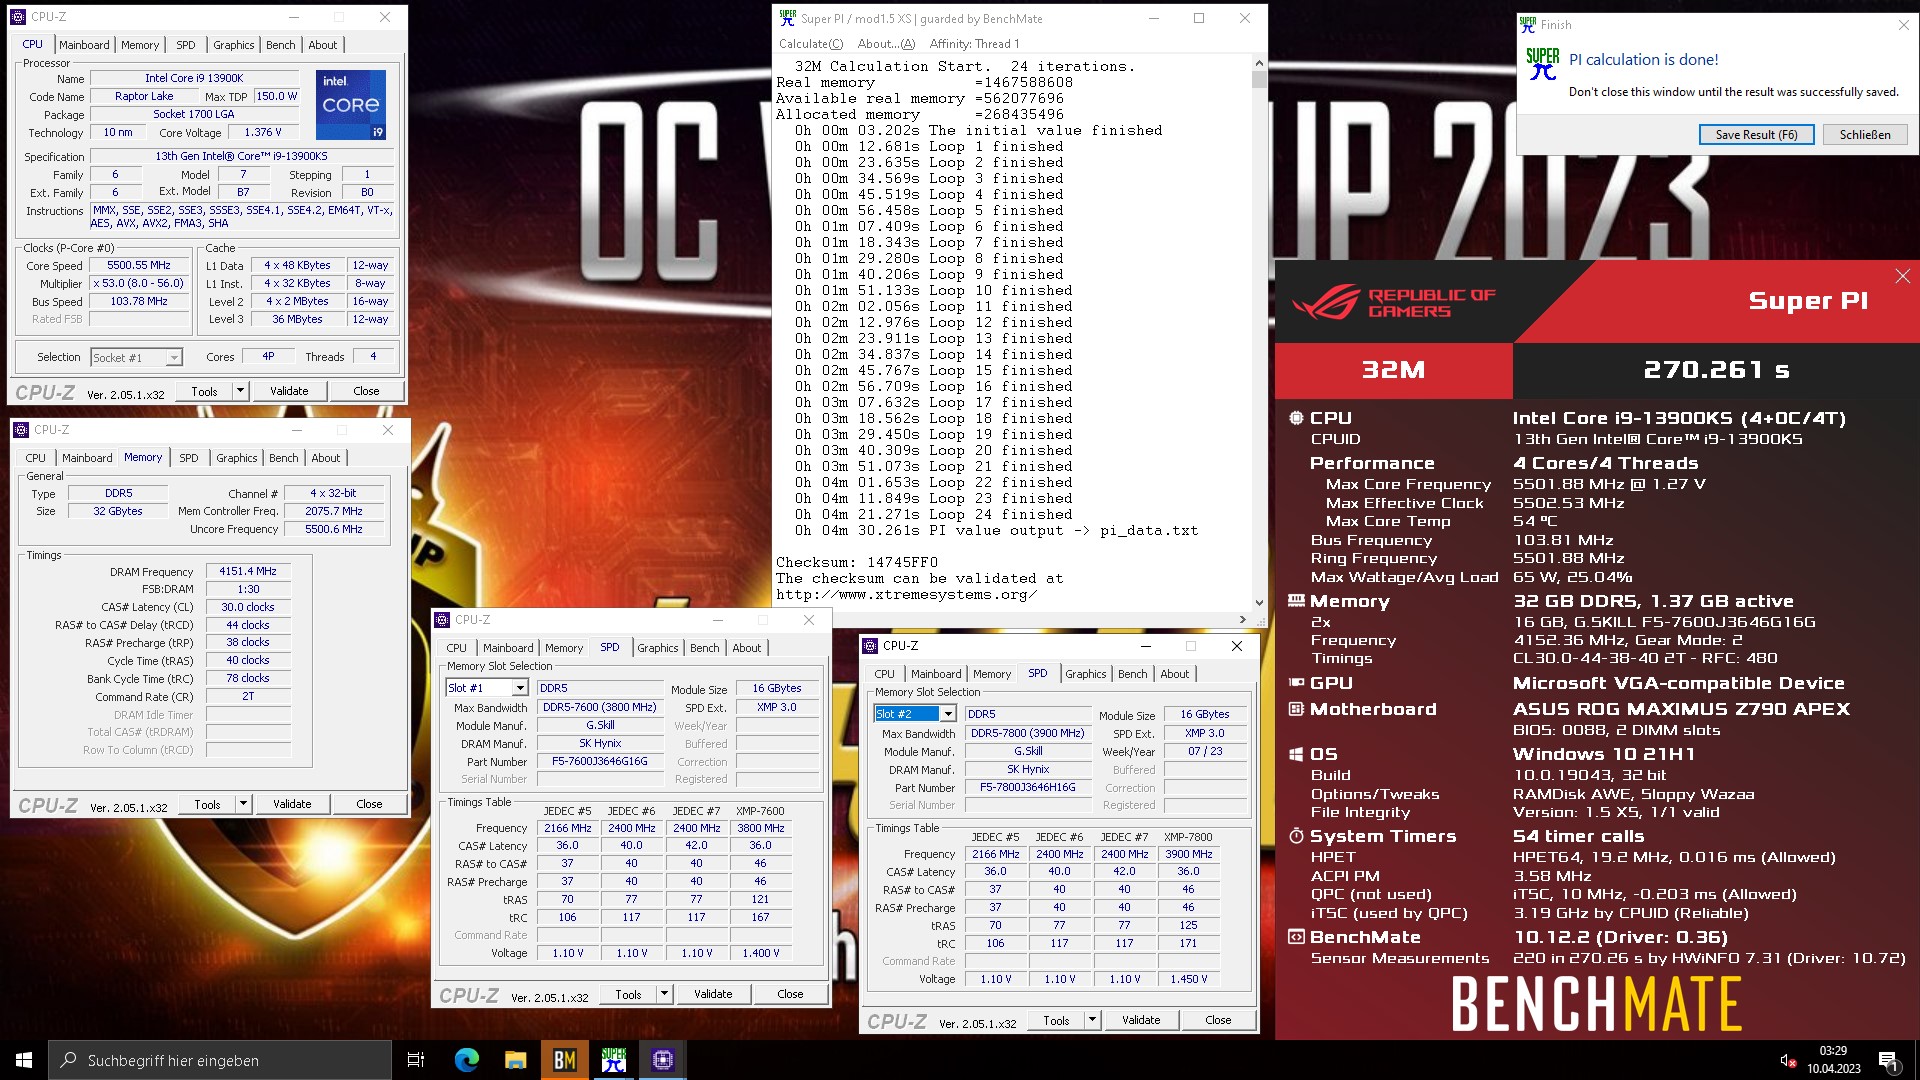This screenshot has height=1080, width=1920.
Task: Open the Socket #1 selection dropdown
Action: click(x=174, y=357)
